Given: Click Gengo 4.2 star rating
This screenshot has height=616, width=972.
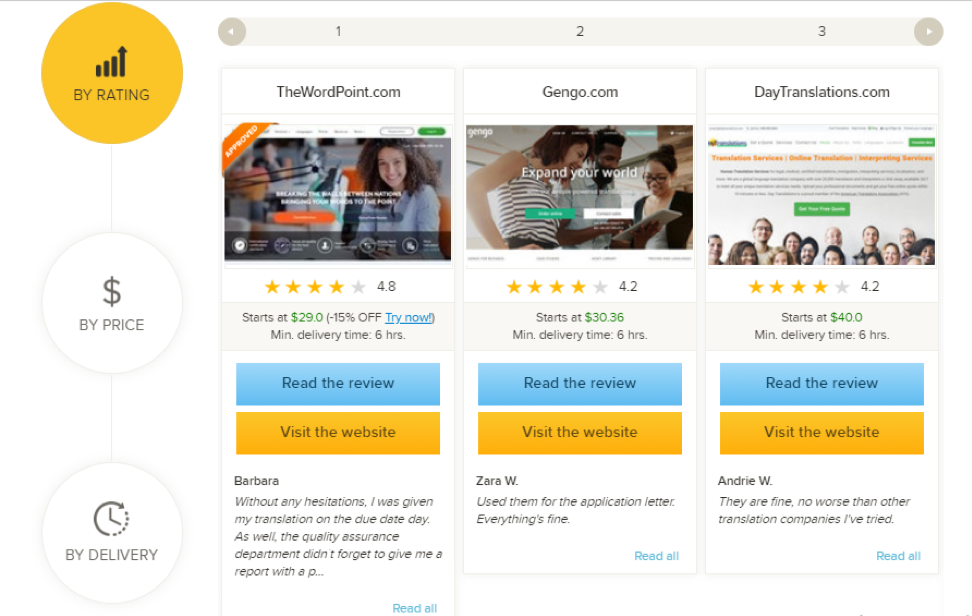Looking at the screenshot, I should (x=572, y=286).
